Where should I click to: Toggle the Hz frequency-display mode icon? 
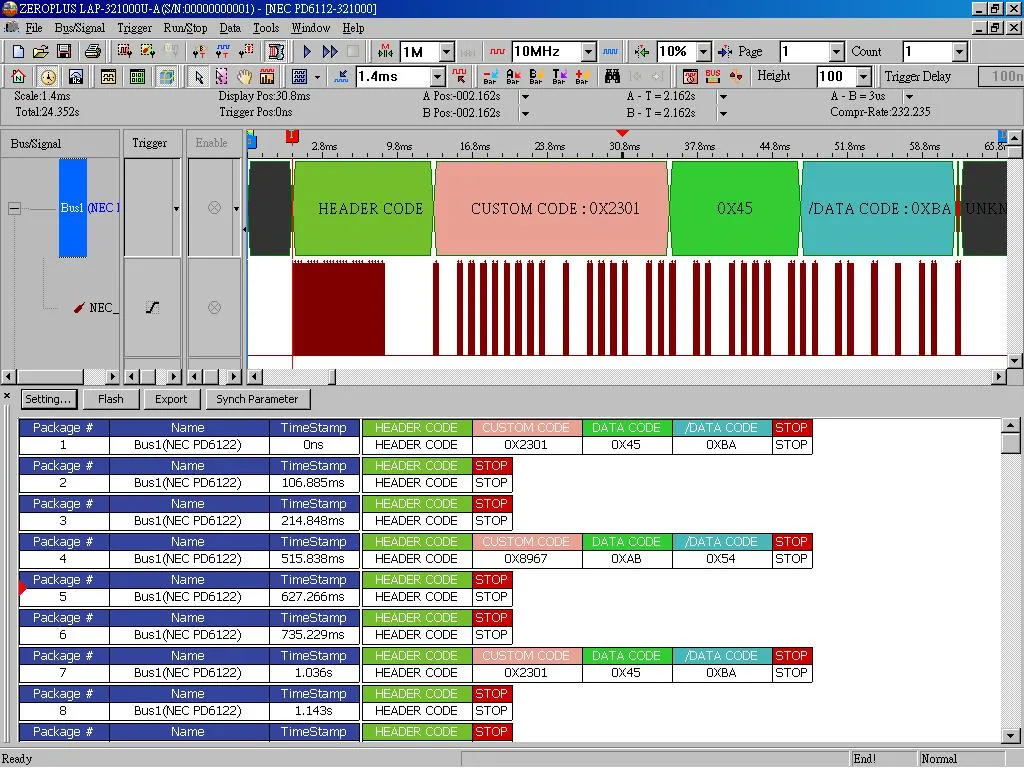(x=76, y=76)
